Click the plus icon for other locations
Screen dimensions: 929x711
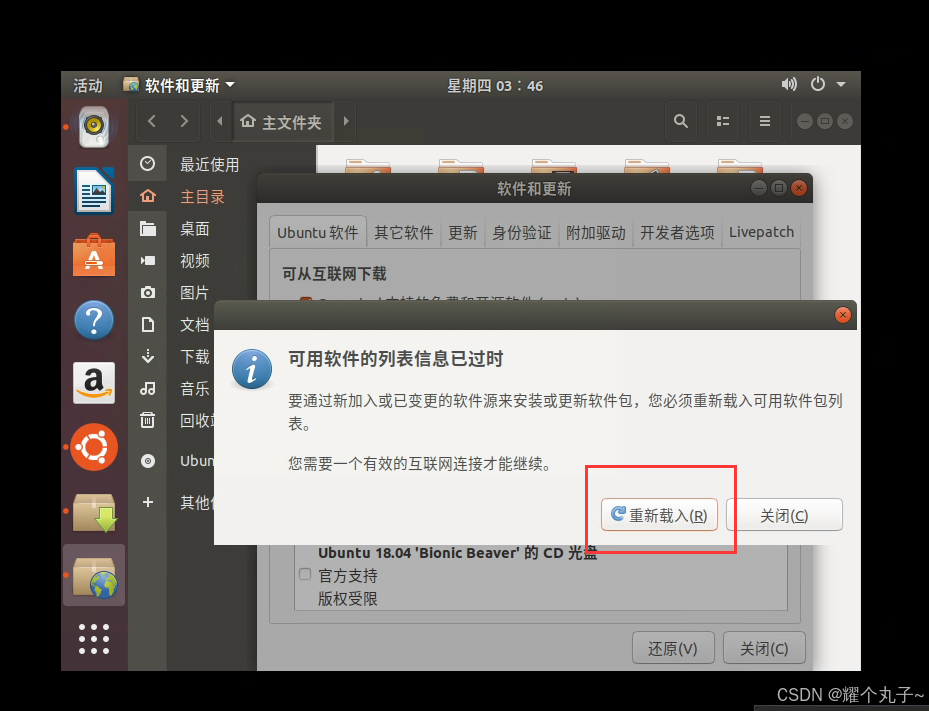(148, 502)
